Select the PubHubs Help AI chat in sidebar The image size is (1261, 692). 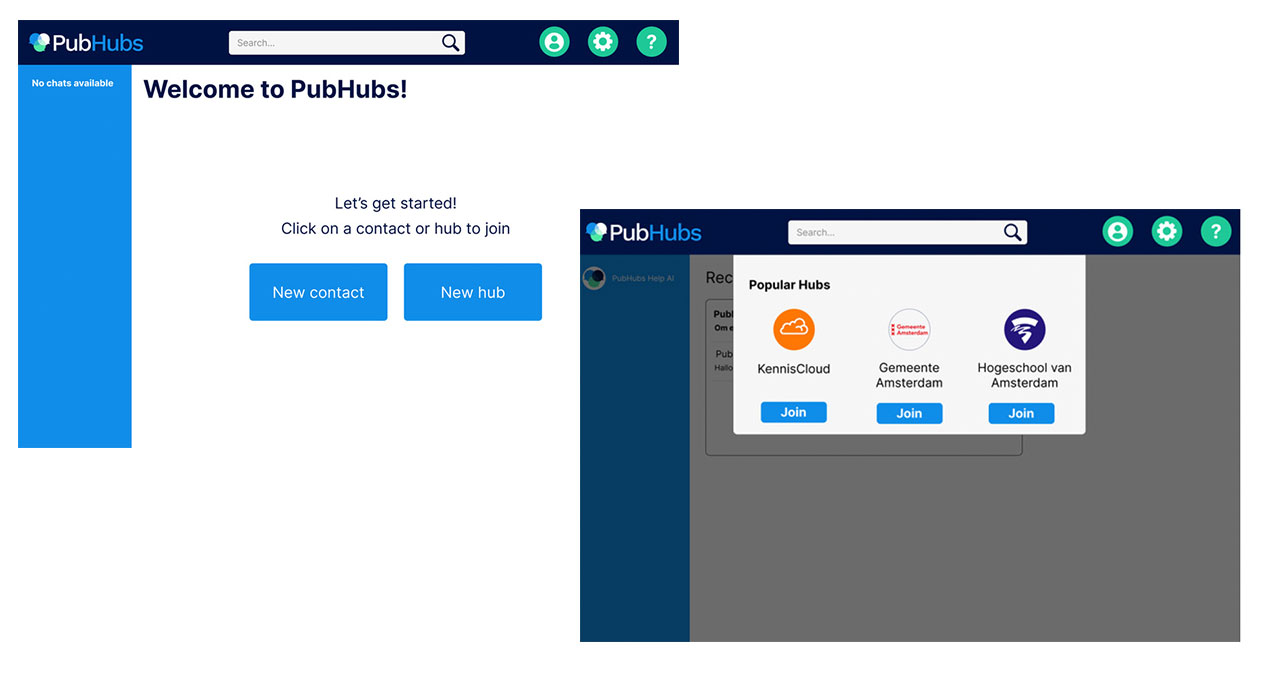pyautogui.click(x=635, y=278)
